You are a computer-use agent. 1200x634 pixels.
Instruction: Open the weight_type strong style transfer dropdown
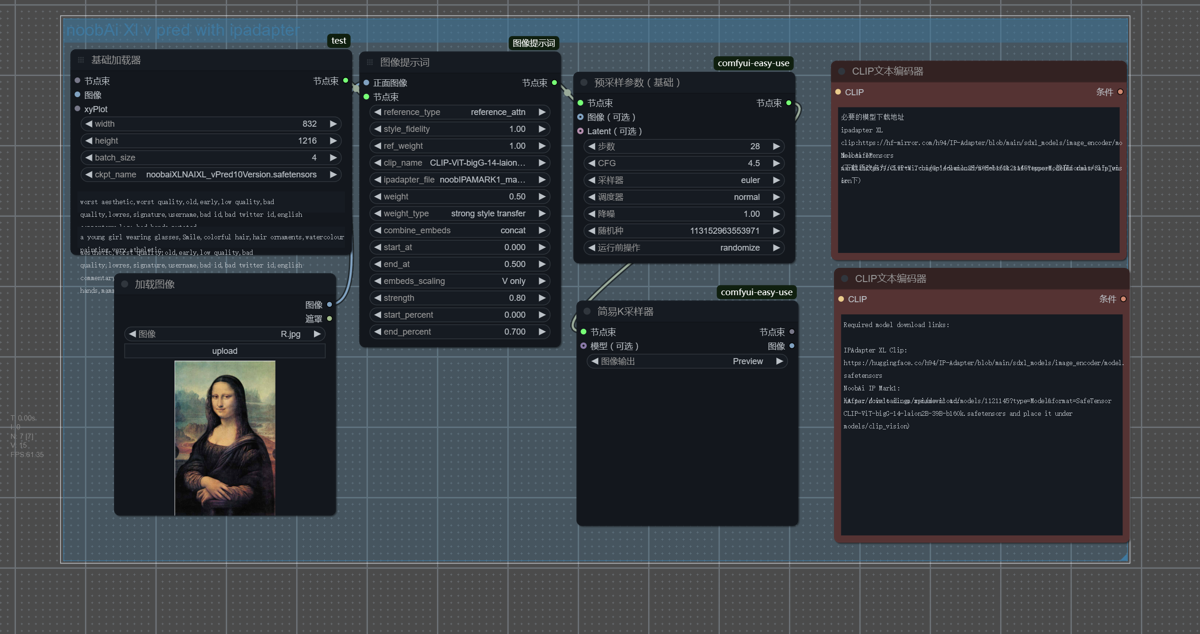point(461,213)
